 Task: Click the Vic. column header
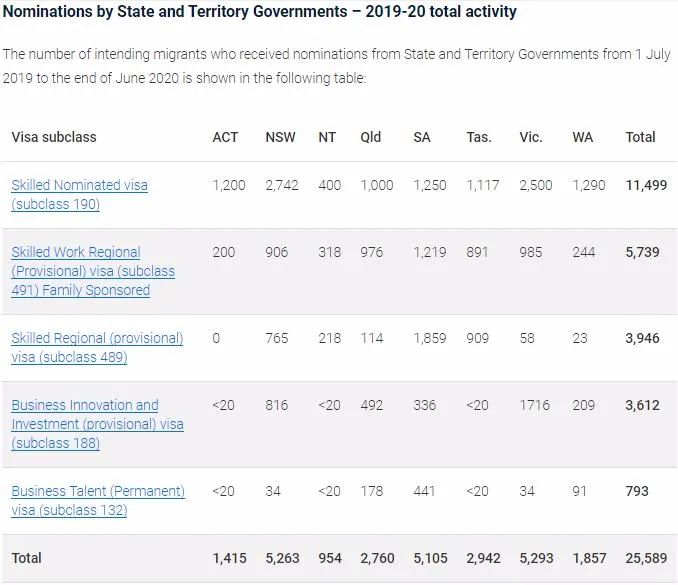pyautogui.click(x=531, y=137)
